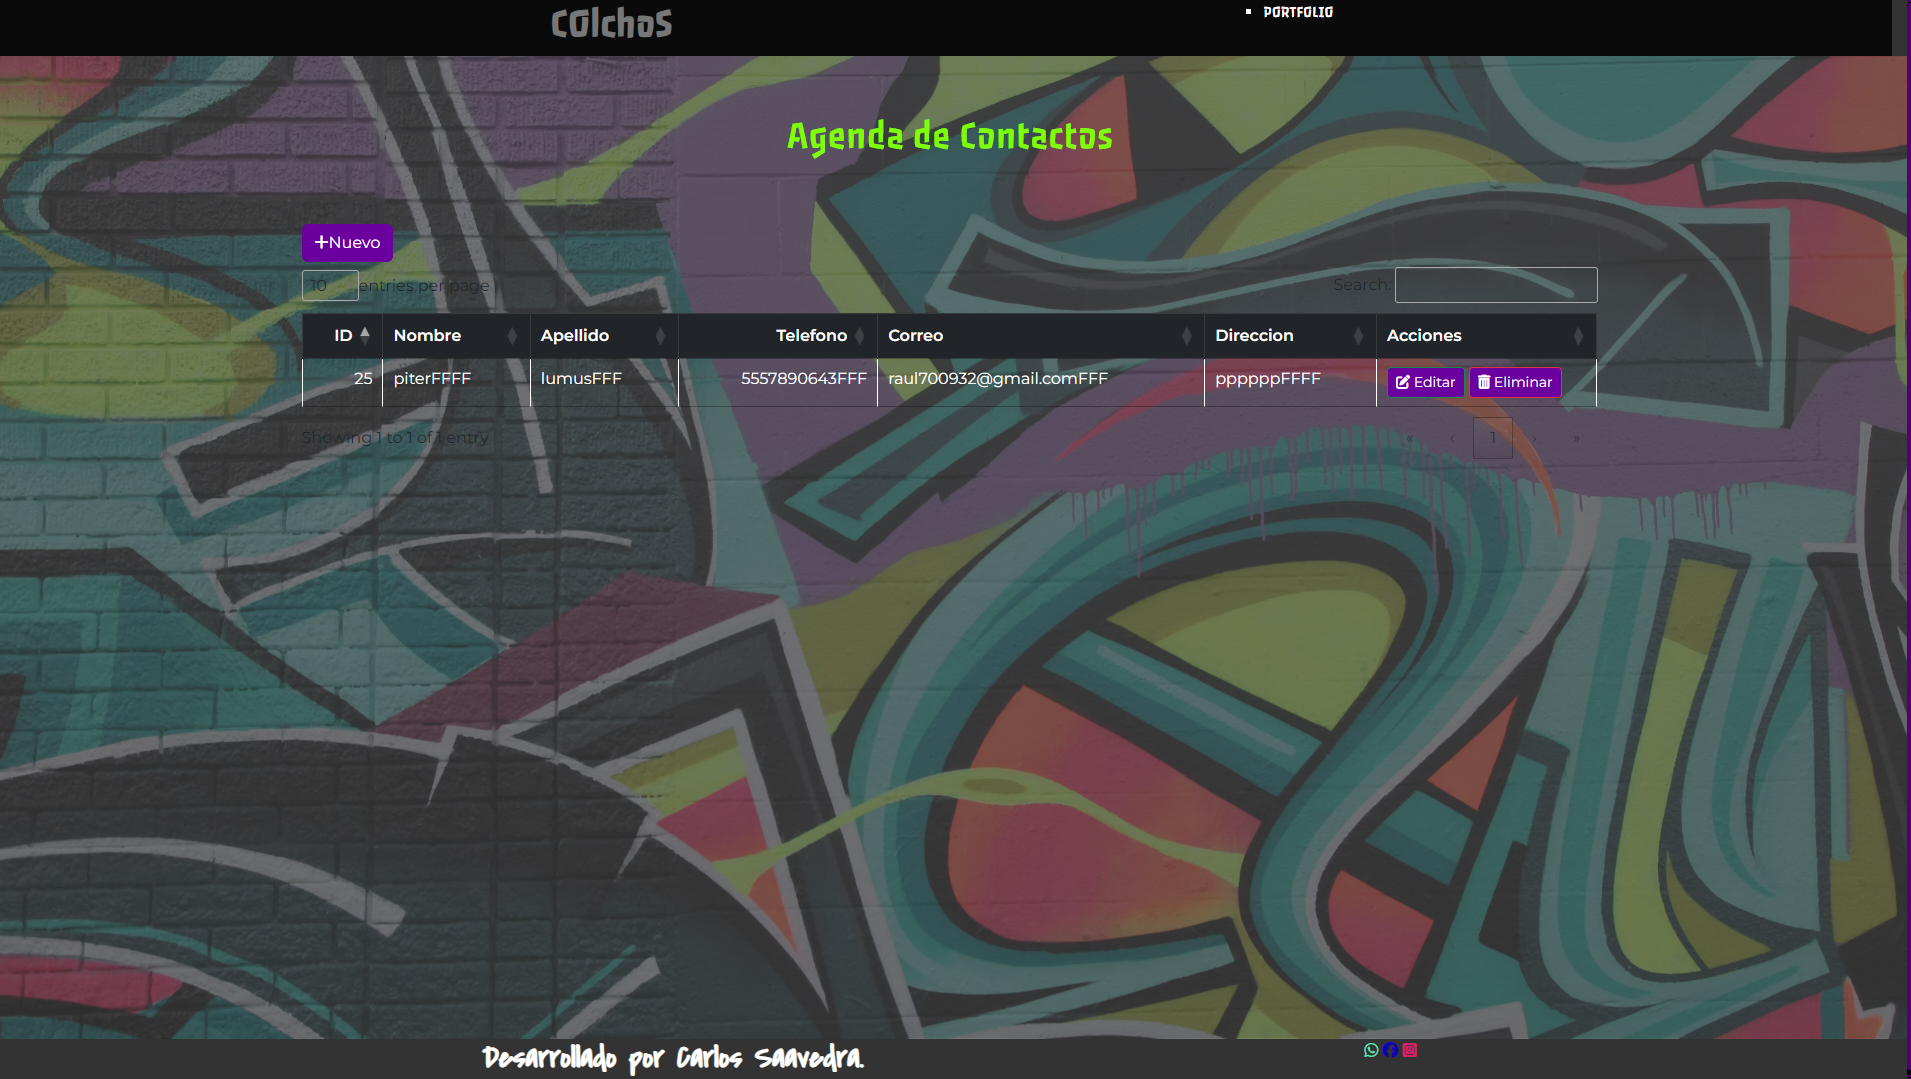Screen dimensions: 1911x1079
Task: Click the Eliminar button with trash icon
Action: click(1514, 382)
